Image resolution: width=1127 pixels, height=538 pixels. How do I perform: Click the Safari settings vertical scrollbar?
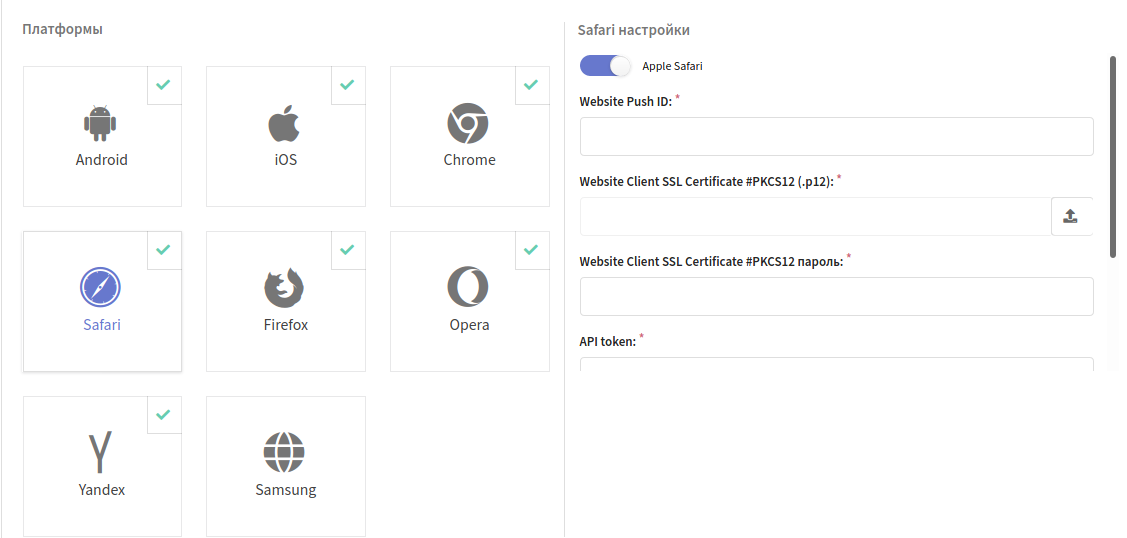pyautogui.click(x=1113, y=157)
